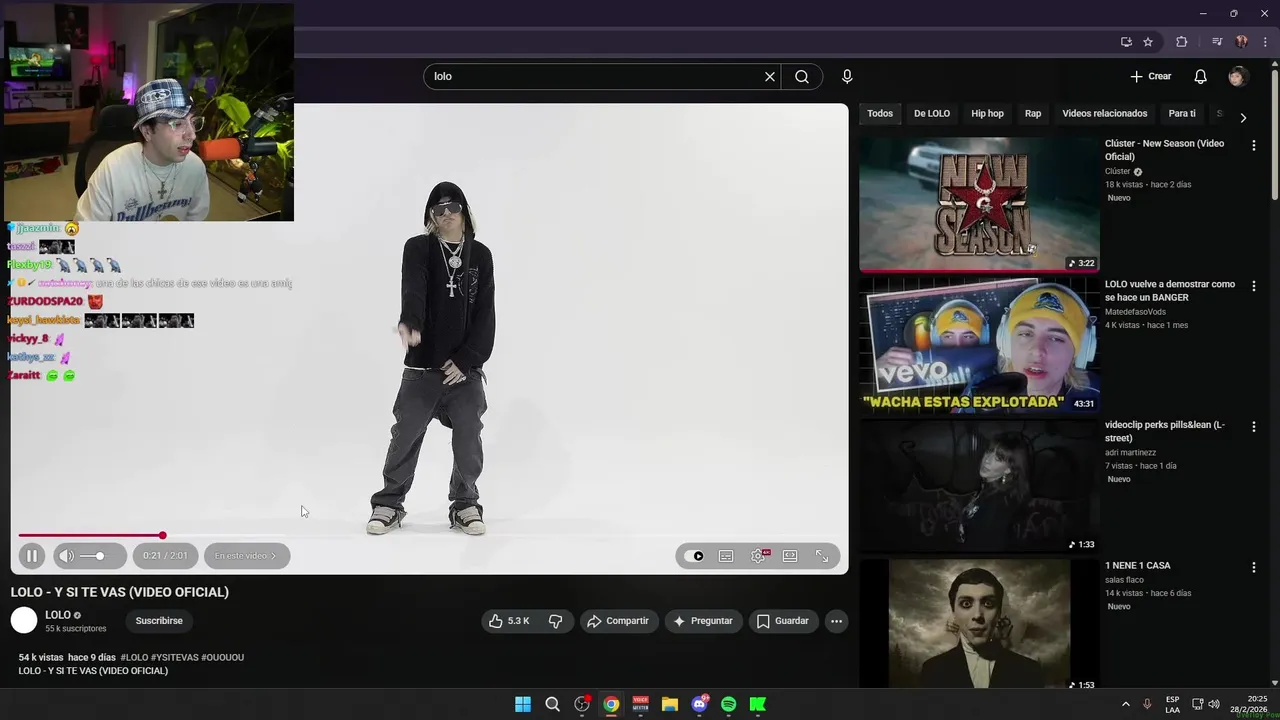The height and width of the screenshot is (720, 1280).
Task: Open options menu for the 'videoclip perks pills&lean' video
Action: click(x=1254, y=427)
